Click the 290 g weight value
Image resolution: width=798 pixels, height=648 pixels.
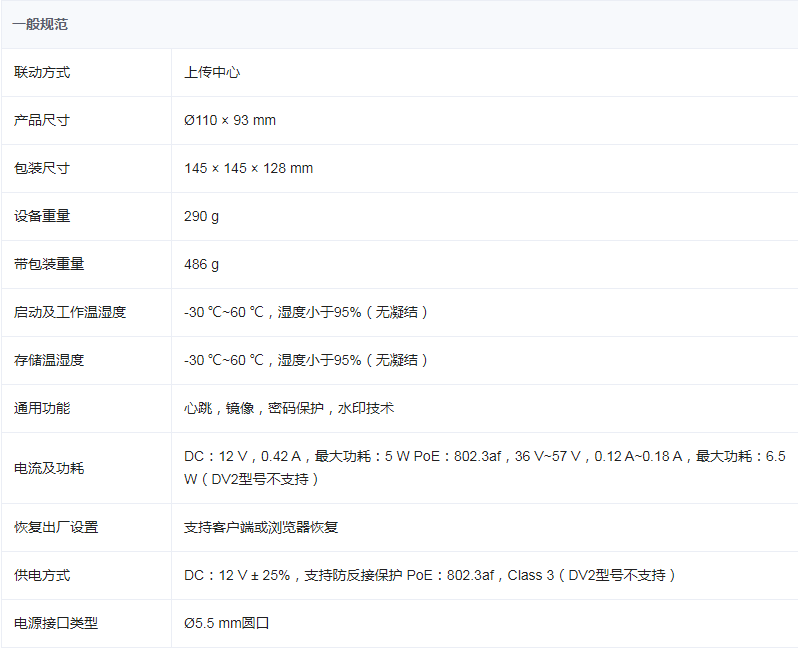(201, 216)
